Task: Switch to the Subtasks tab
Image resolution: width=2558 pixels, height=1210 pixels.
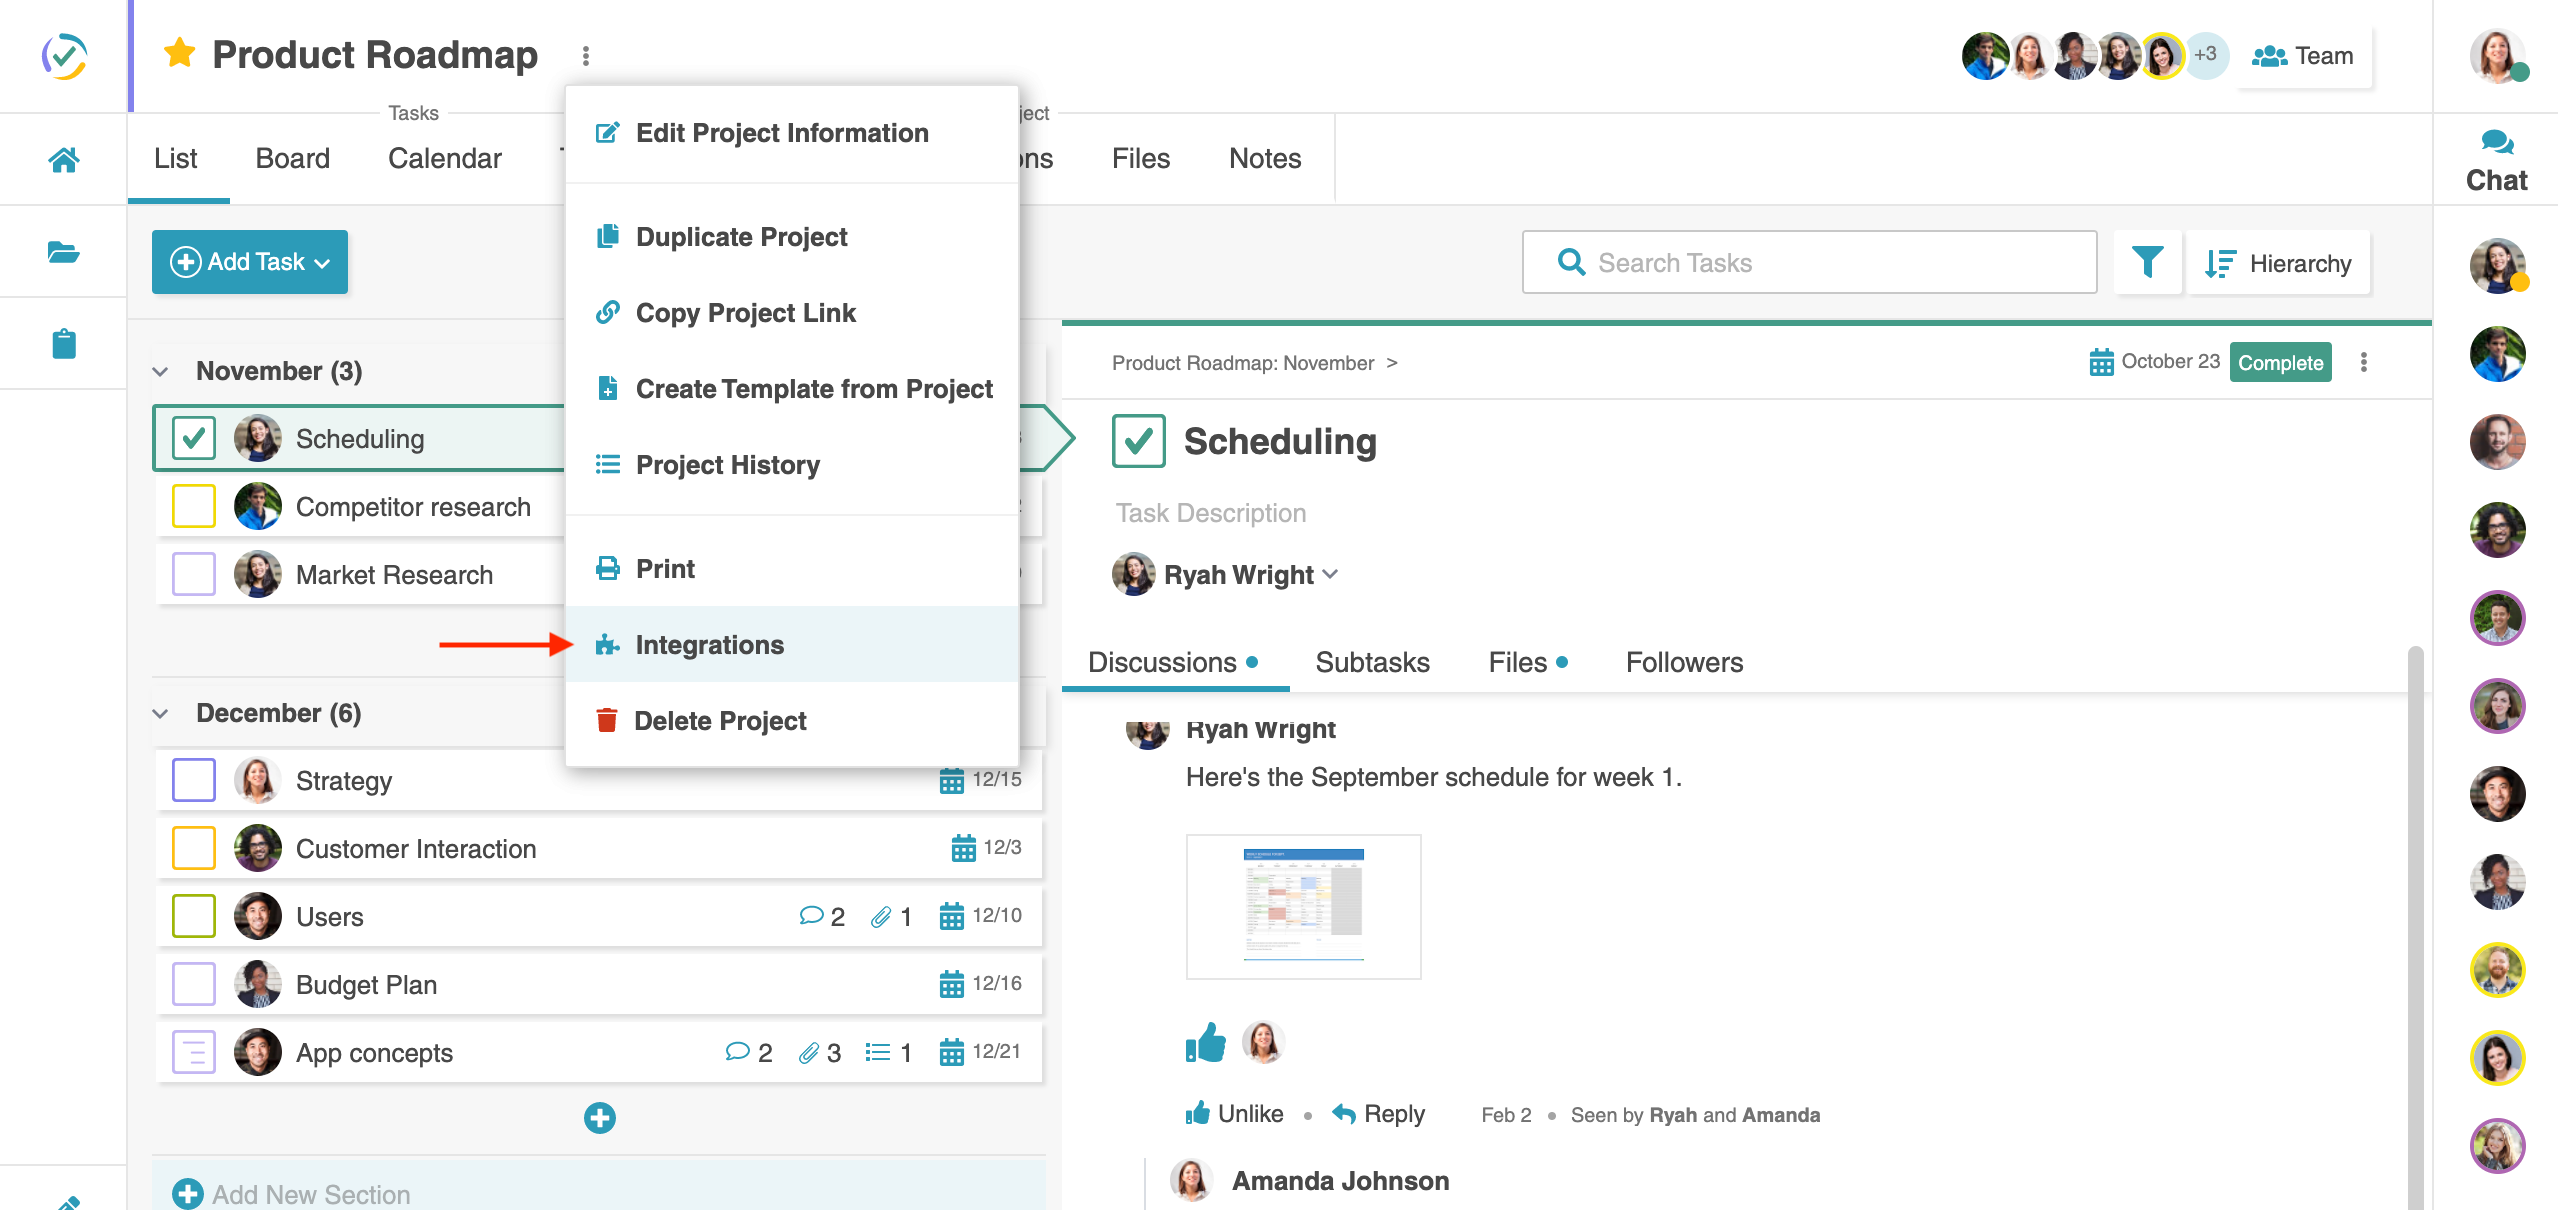Action: tap(1371, 662)
